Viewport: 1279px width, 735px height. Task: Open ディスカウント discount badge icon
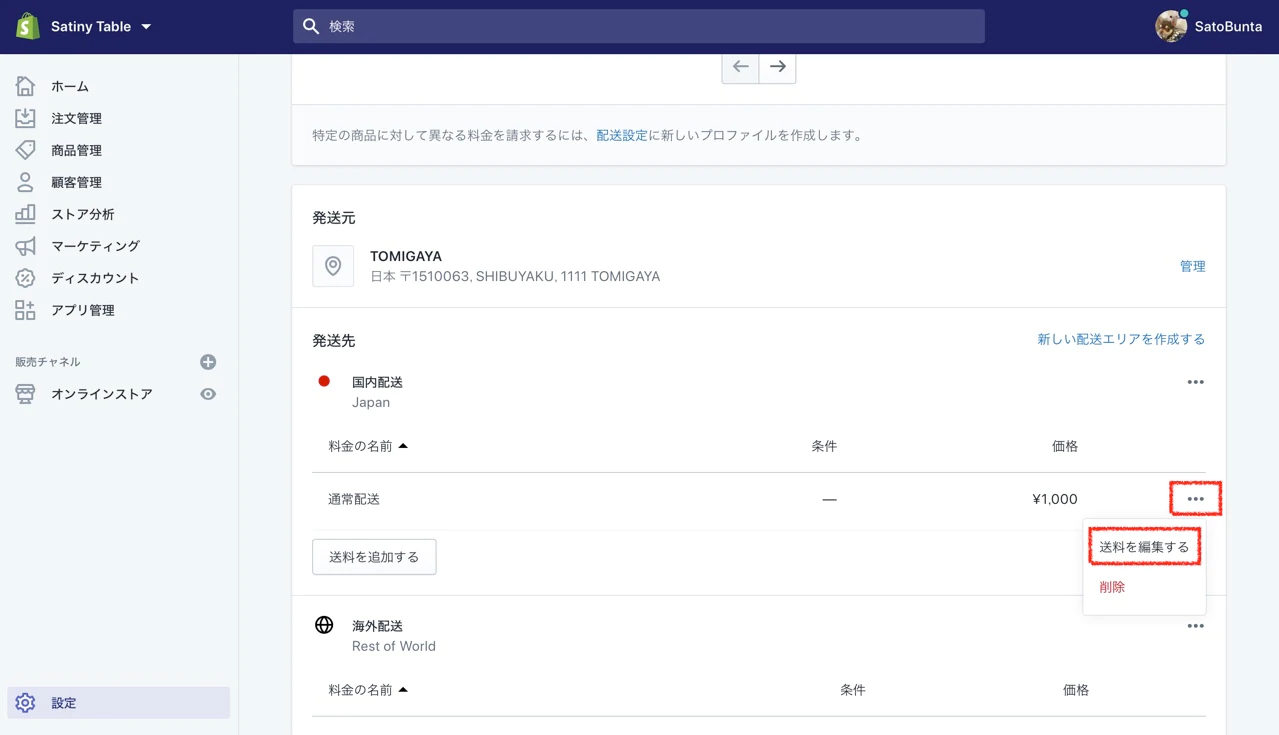click(25, 278)
